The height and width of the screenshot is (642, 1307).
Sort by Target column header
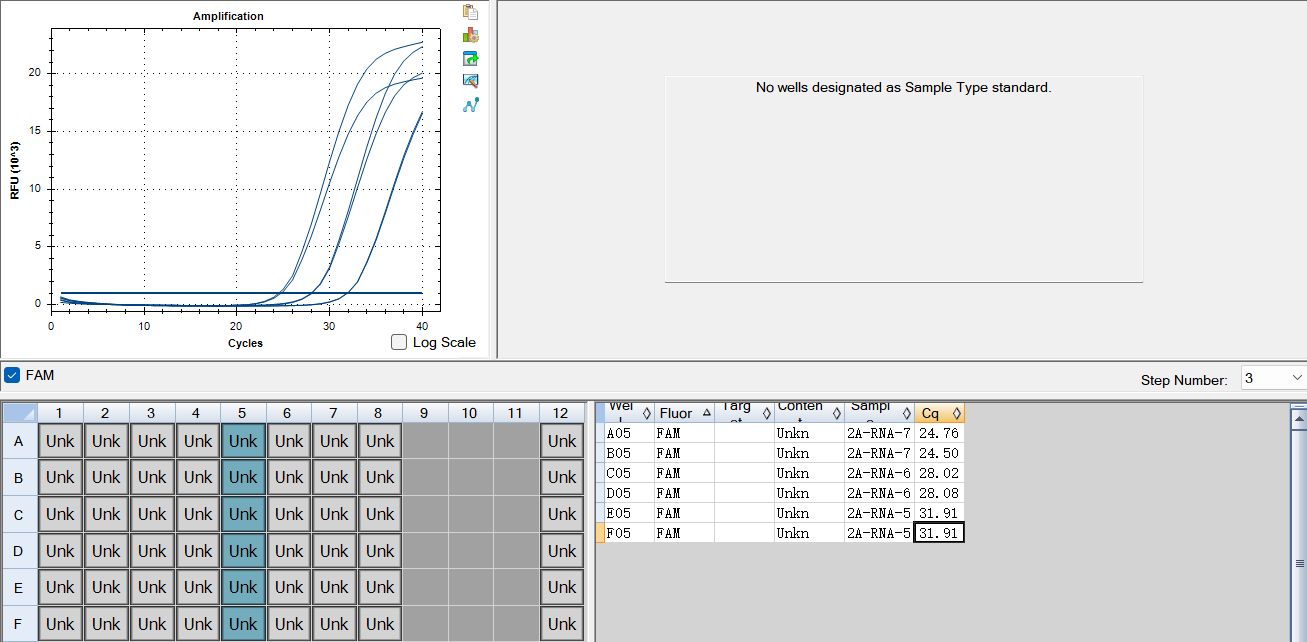[744, 413]
